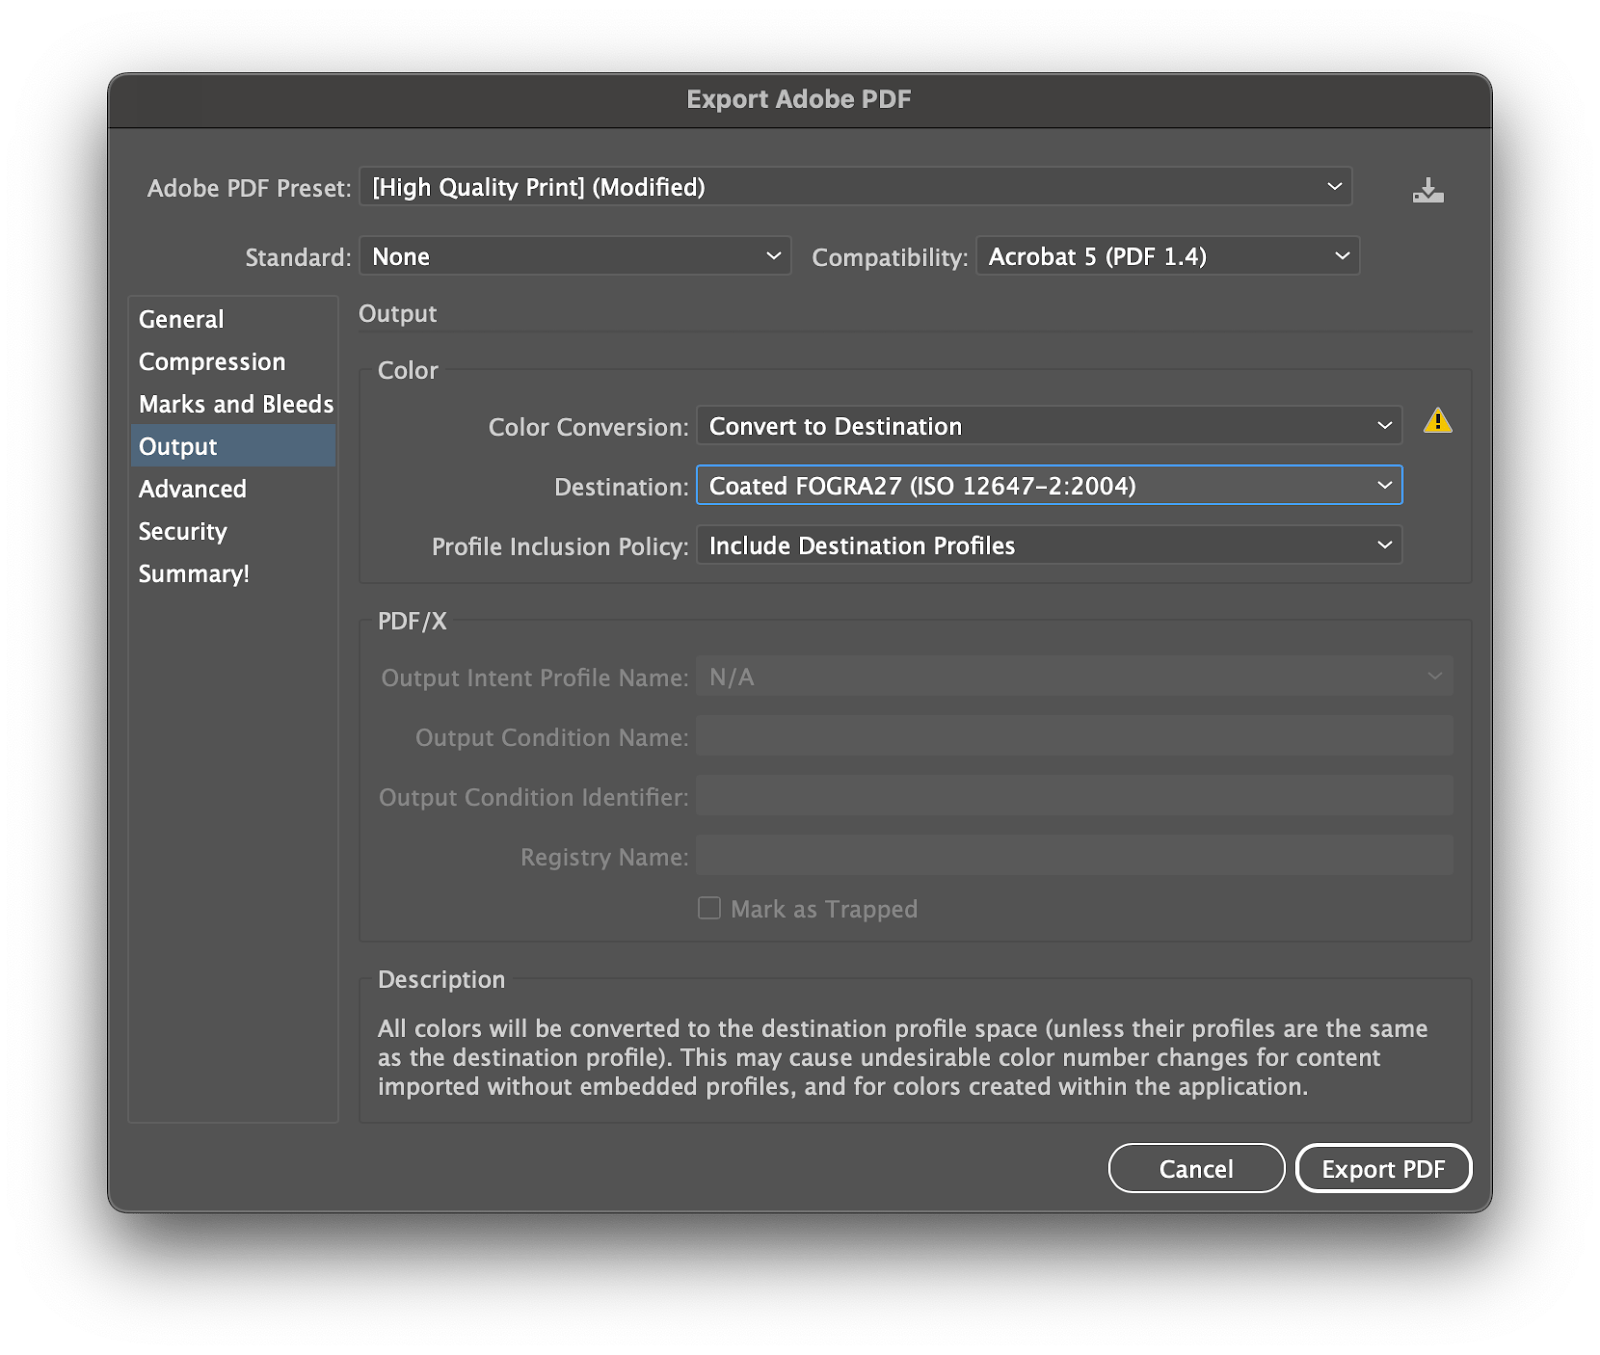Open the Destination profile dropdown
This screenshot has height=1355, width=1600.
1049,486
